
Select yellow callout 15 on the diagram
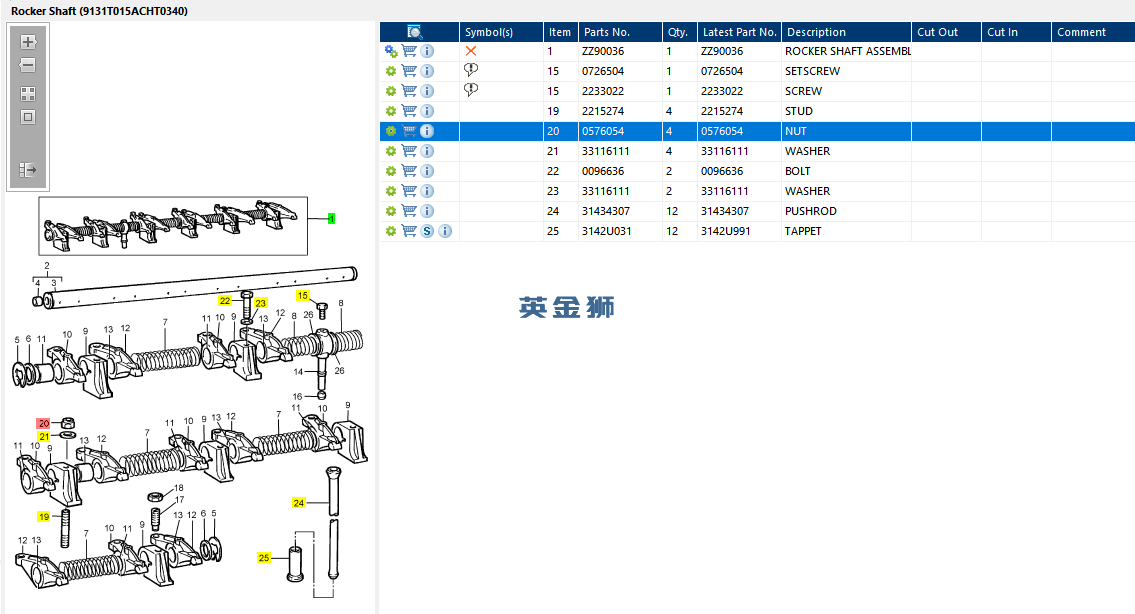(x=303, y=295)
